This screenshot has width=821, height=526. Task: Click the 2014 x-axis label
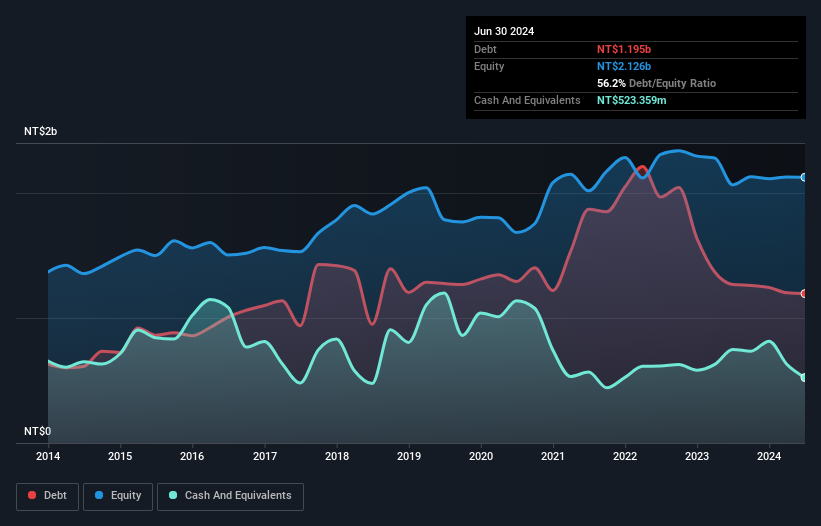tap(48, 456)
